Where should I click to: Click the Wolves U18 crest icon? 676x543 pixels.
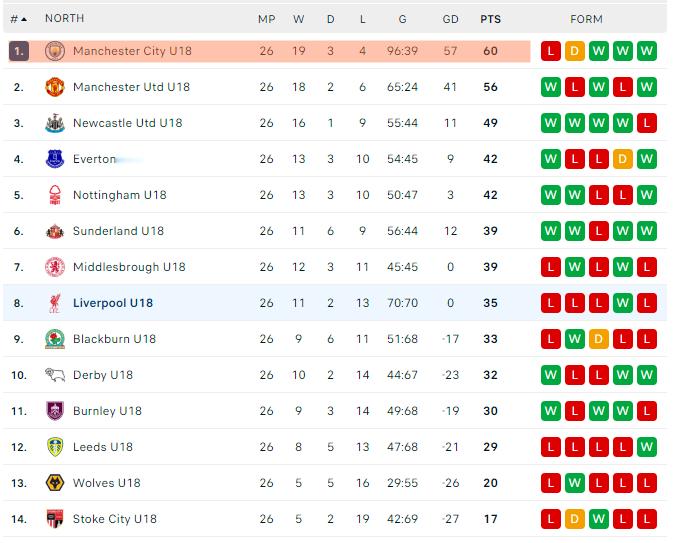point(55,483)
